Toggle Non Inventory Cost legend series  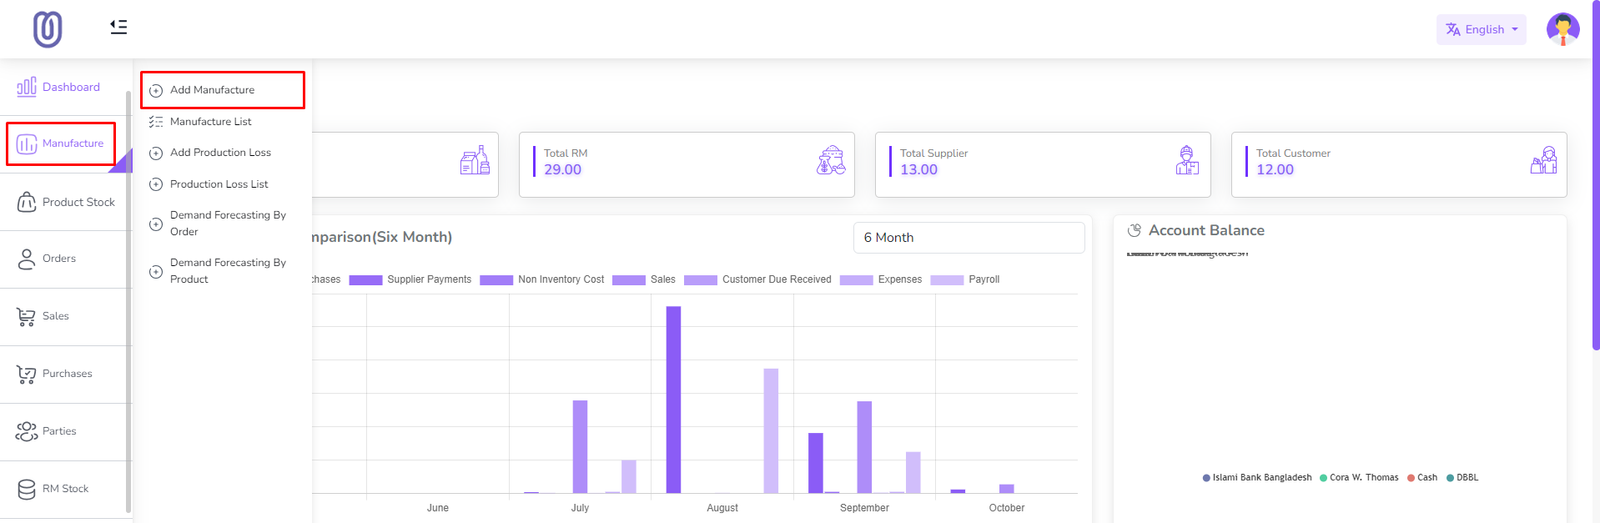click(542, 280)
